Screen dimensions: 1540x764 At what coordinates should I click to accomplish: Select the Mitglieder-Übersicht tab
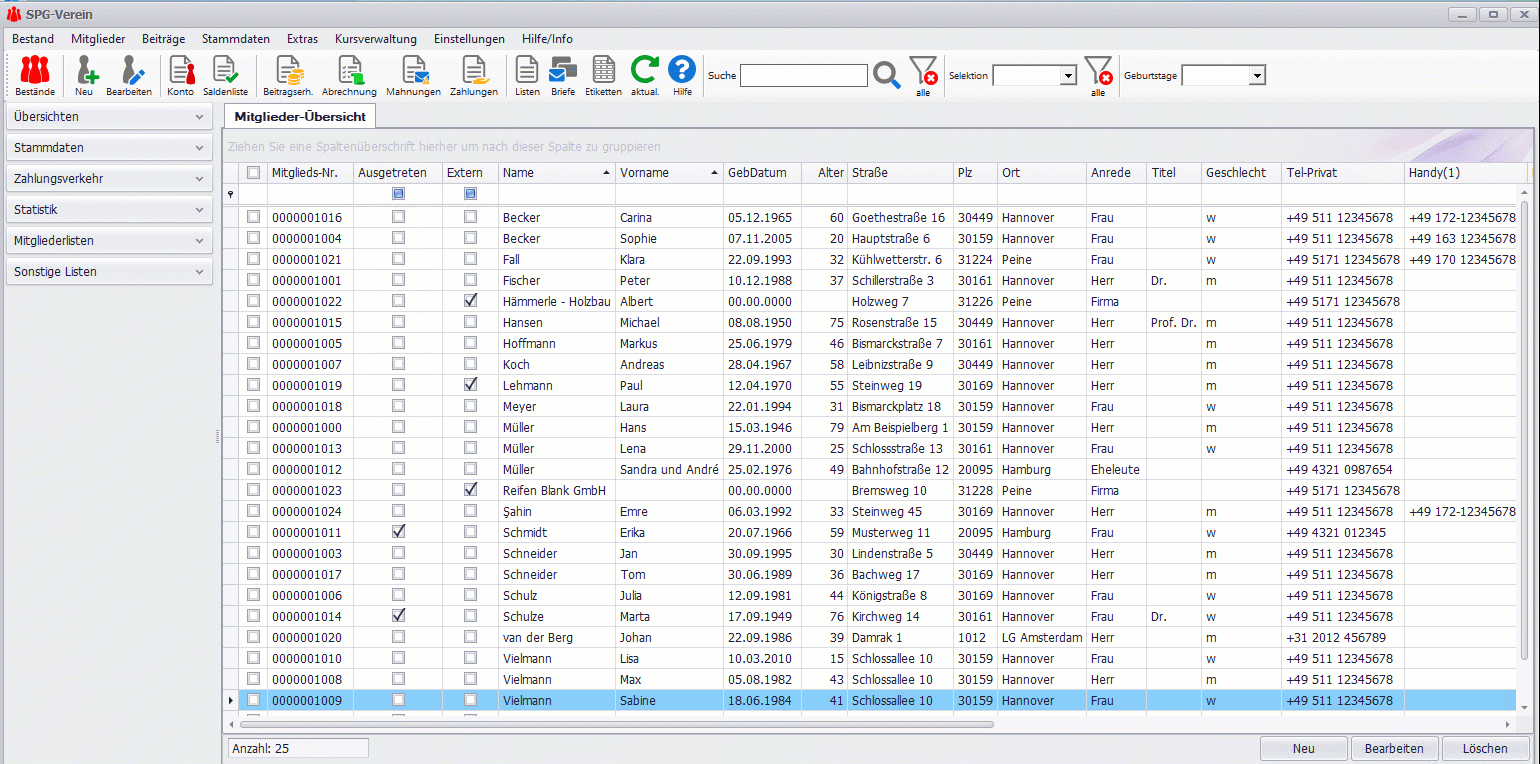tap(299, 116)
